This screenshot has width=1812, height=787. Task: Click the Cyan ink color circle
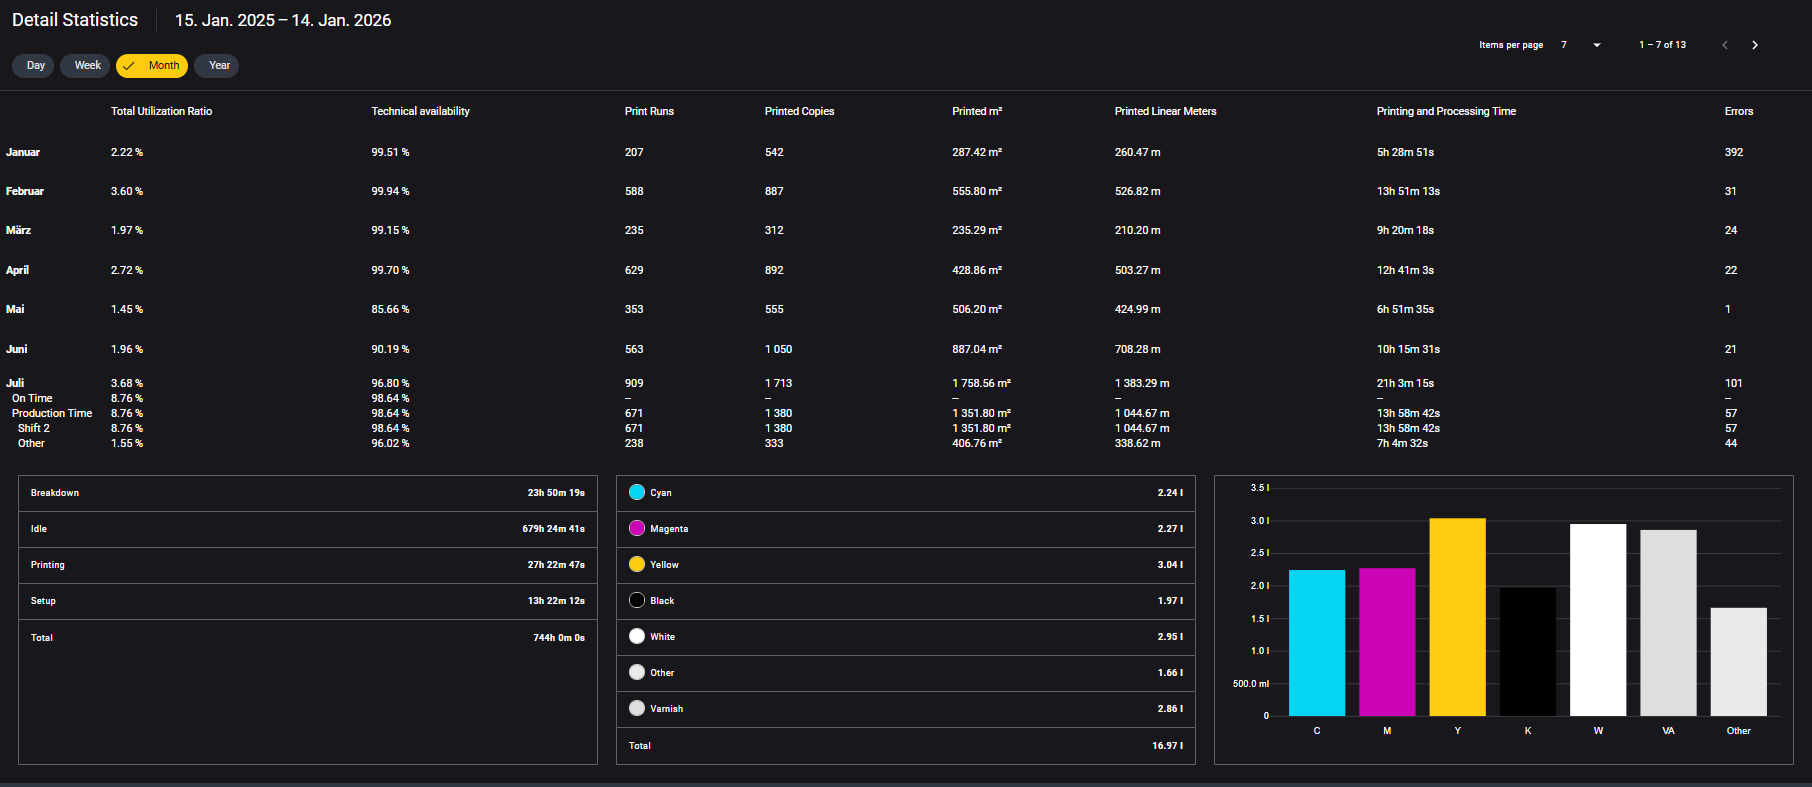click(637, 493)
